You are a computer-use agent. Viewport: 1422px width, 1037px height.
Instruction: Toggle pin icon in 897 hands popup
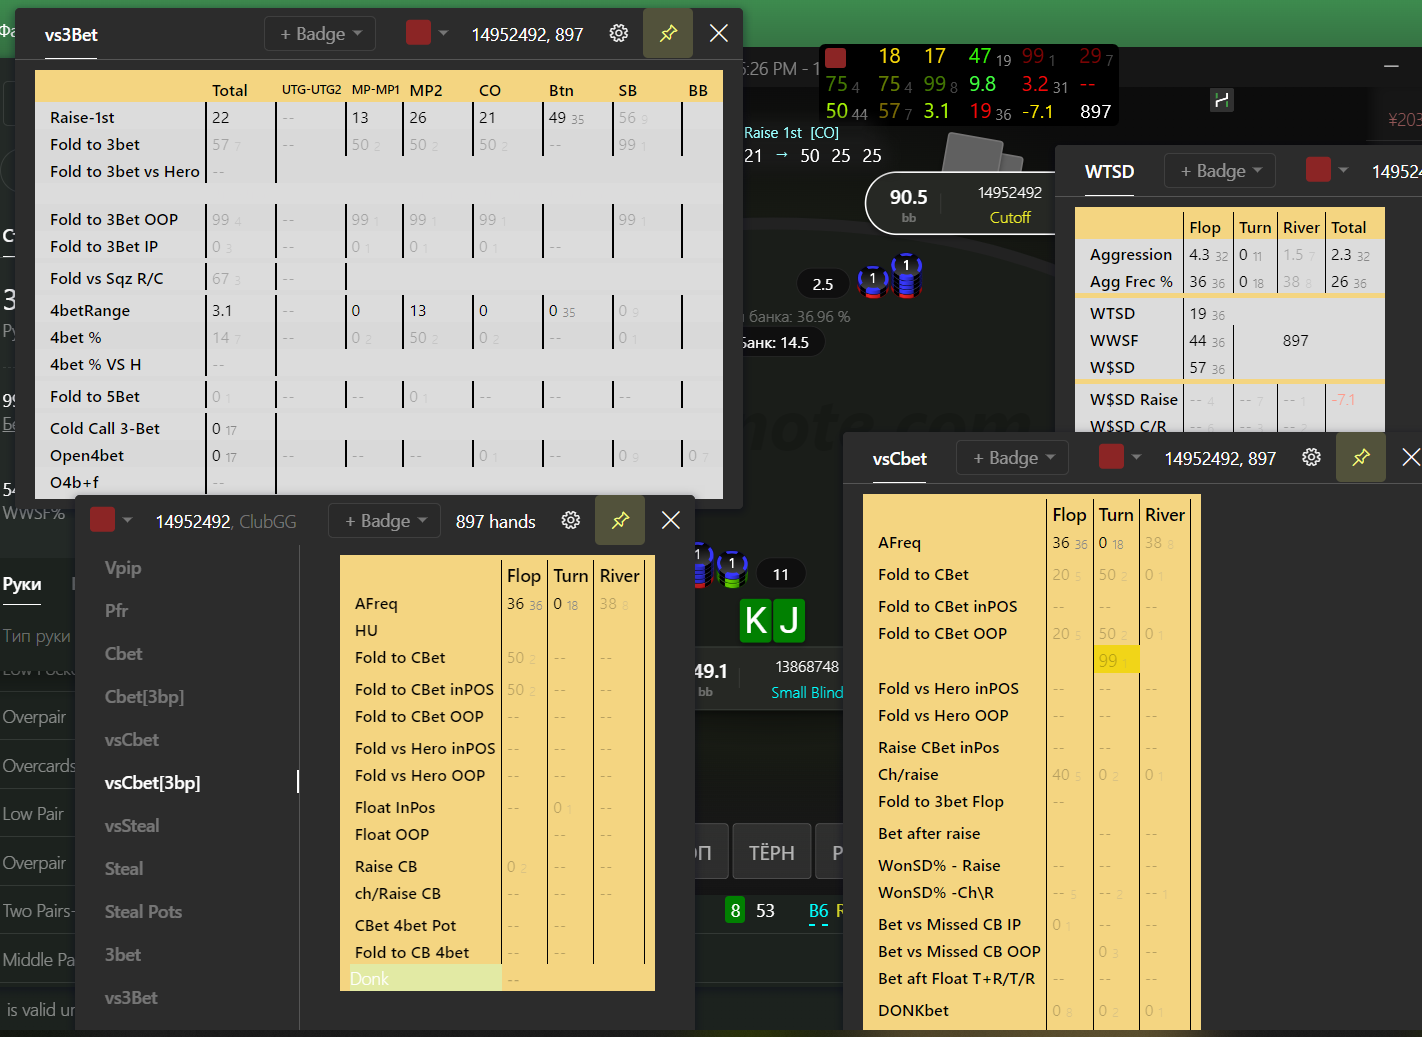(620, 520)
